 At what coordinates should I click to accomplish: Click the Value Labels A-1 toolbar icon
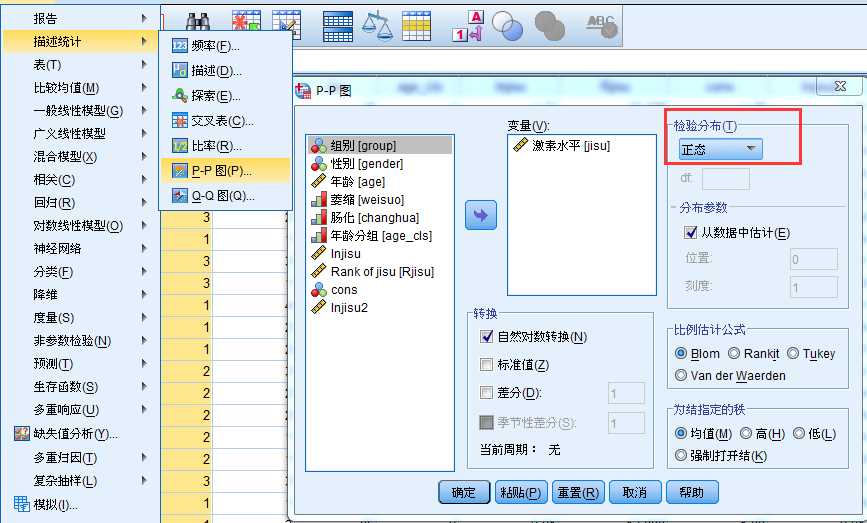468,26
